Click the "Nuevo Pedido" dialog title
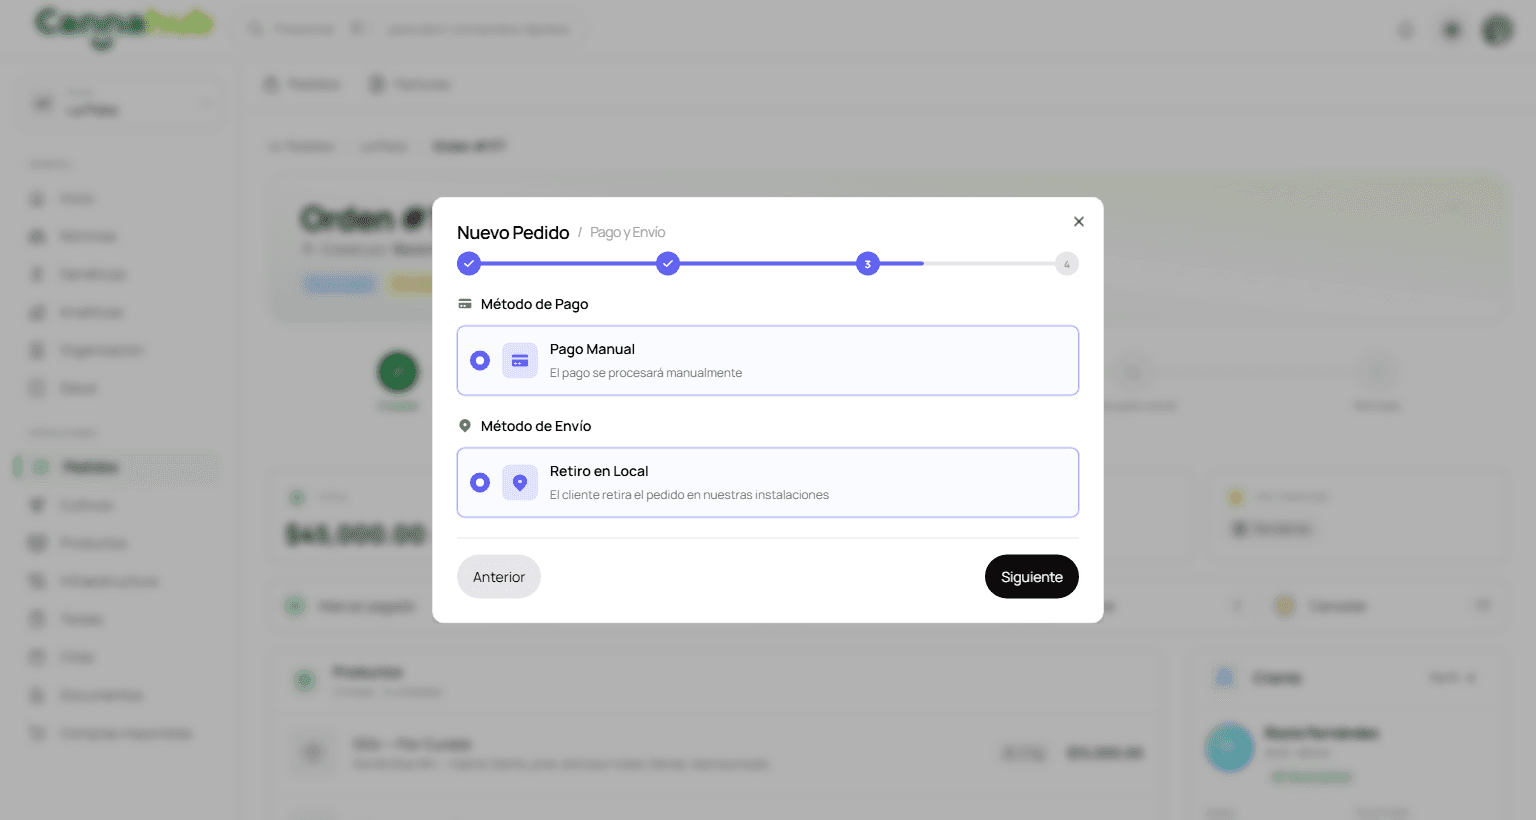Viewport: 1536px width, 820px height. 513,233
